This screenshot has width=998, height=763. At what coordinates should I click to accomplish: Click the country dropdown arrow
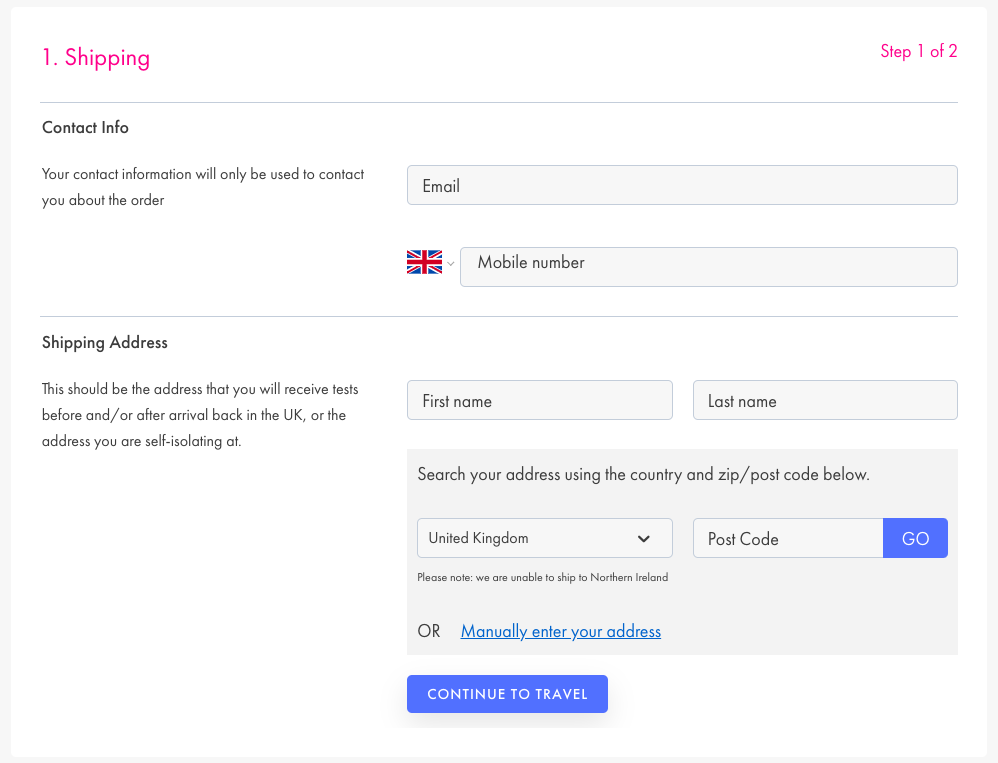click(644, 539)
